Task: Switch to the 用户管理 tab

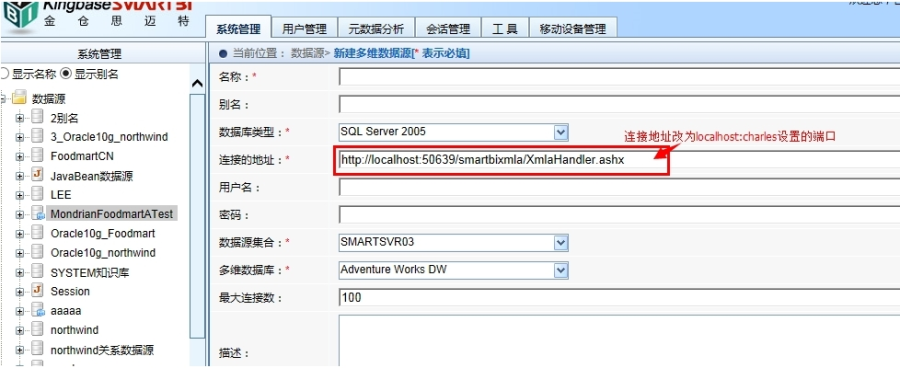Action: coord(304,29)
